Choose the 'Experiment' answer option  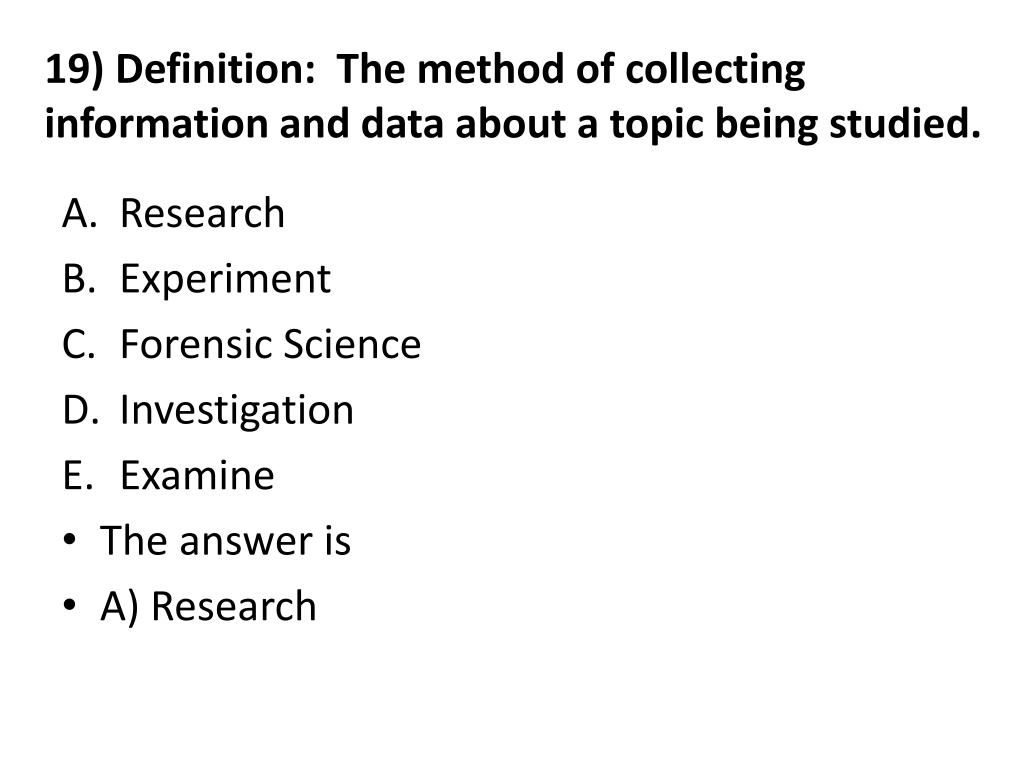coord(225,280)
